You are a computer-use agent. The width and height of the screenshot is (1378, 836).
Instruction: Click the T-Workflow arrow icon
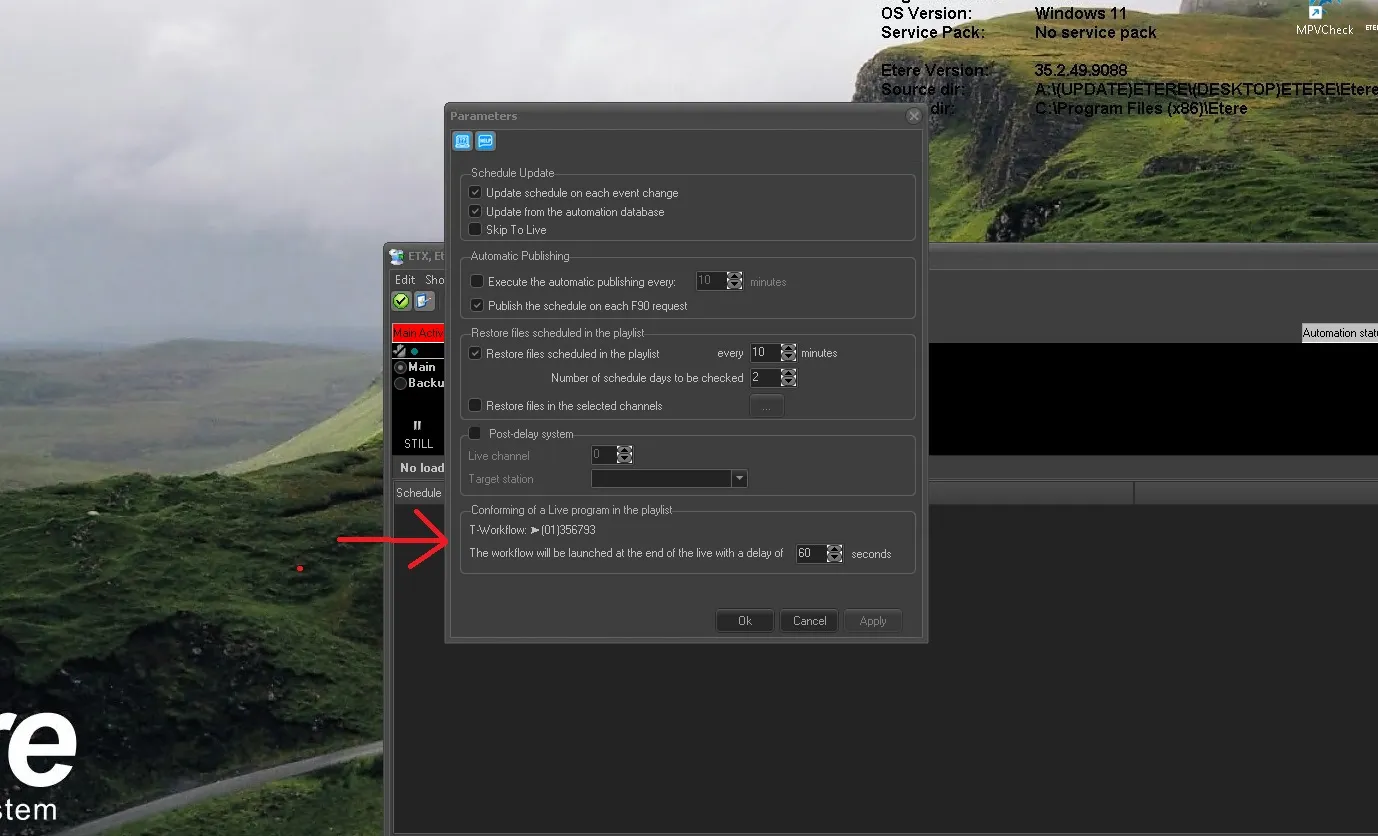(534, 530)
